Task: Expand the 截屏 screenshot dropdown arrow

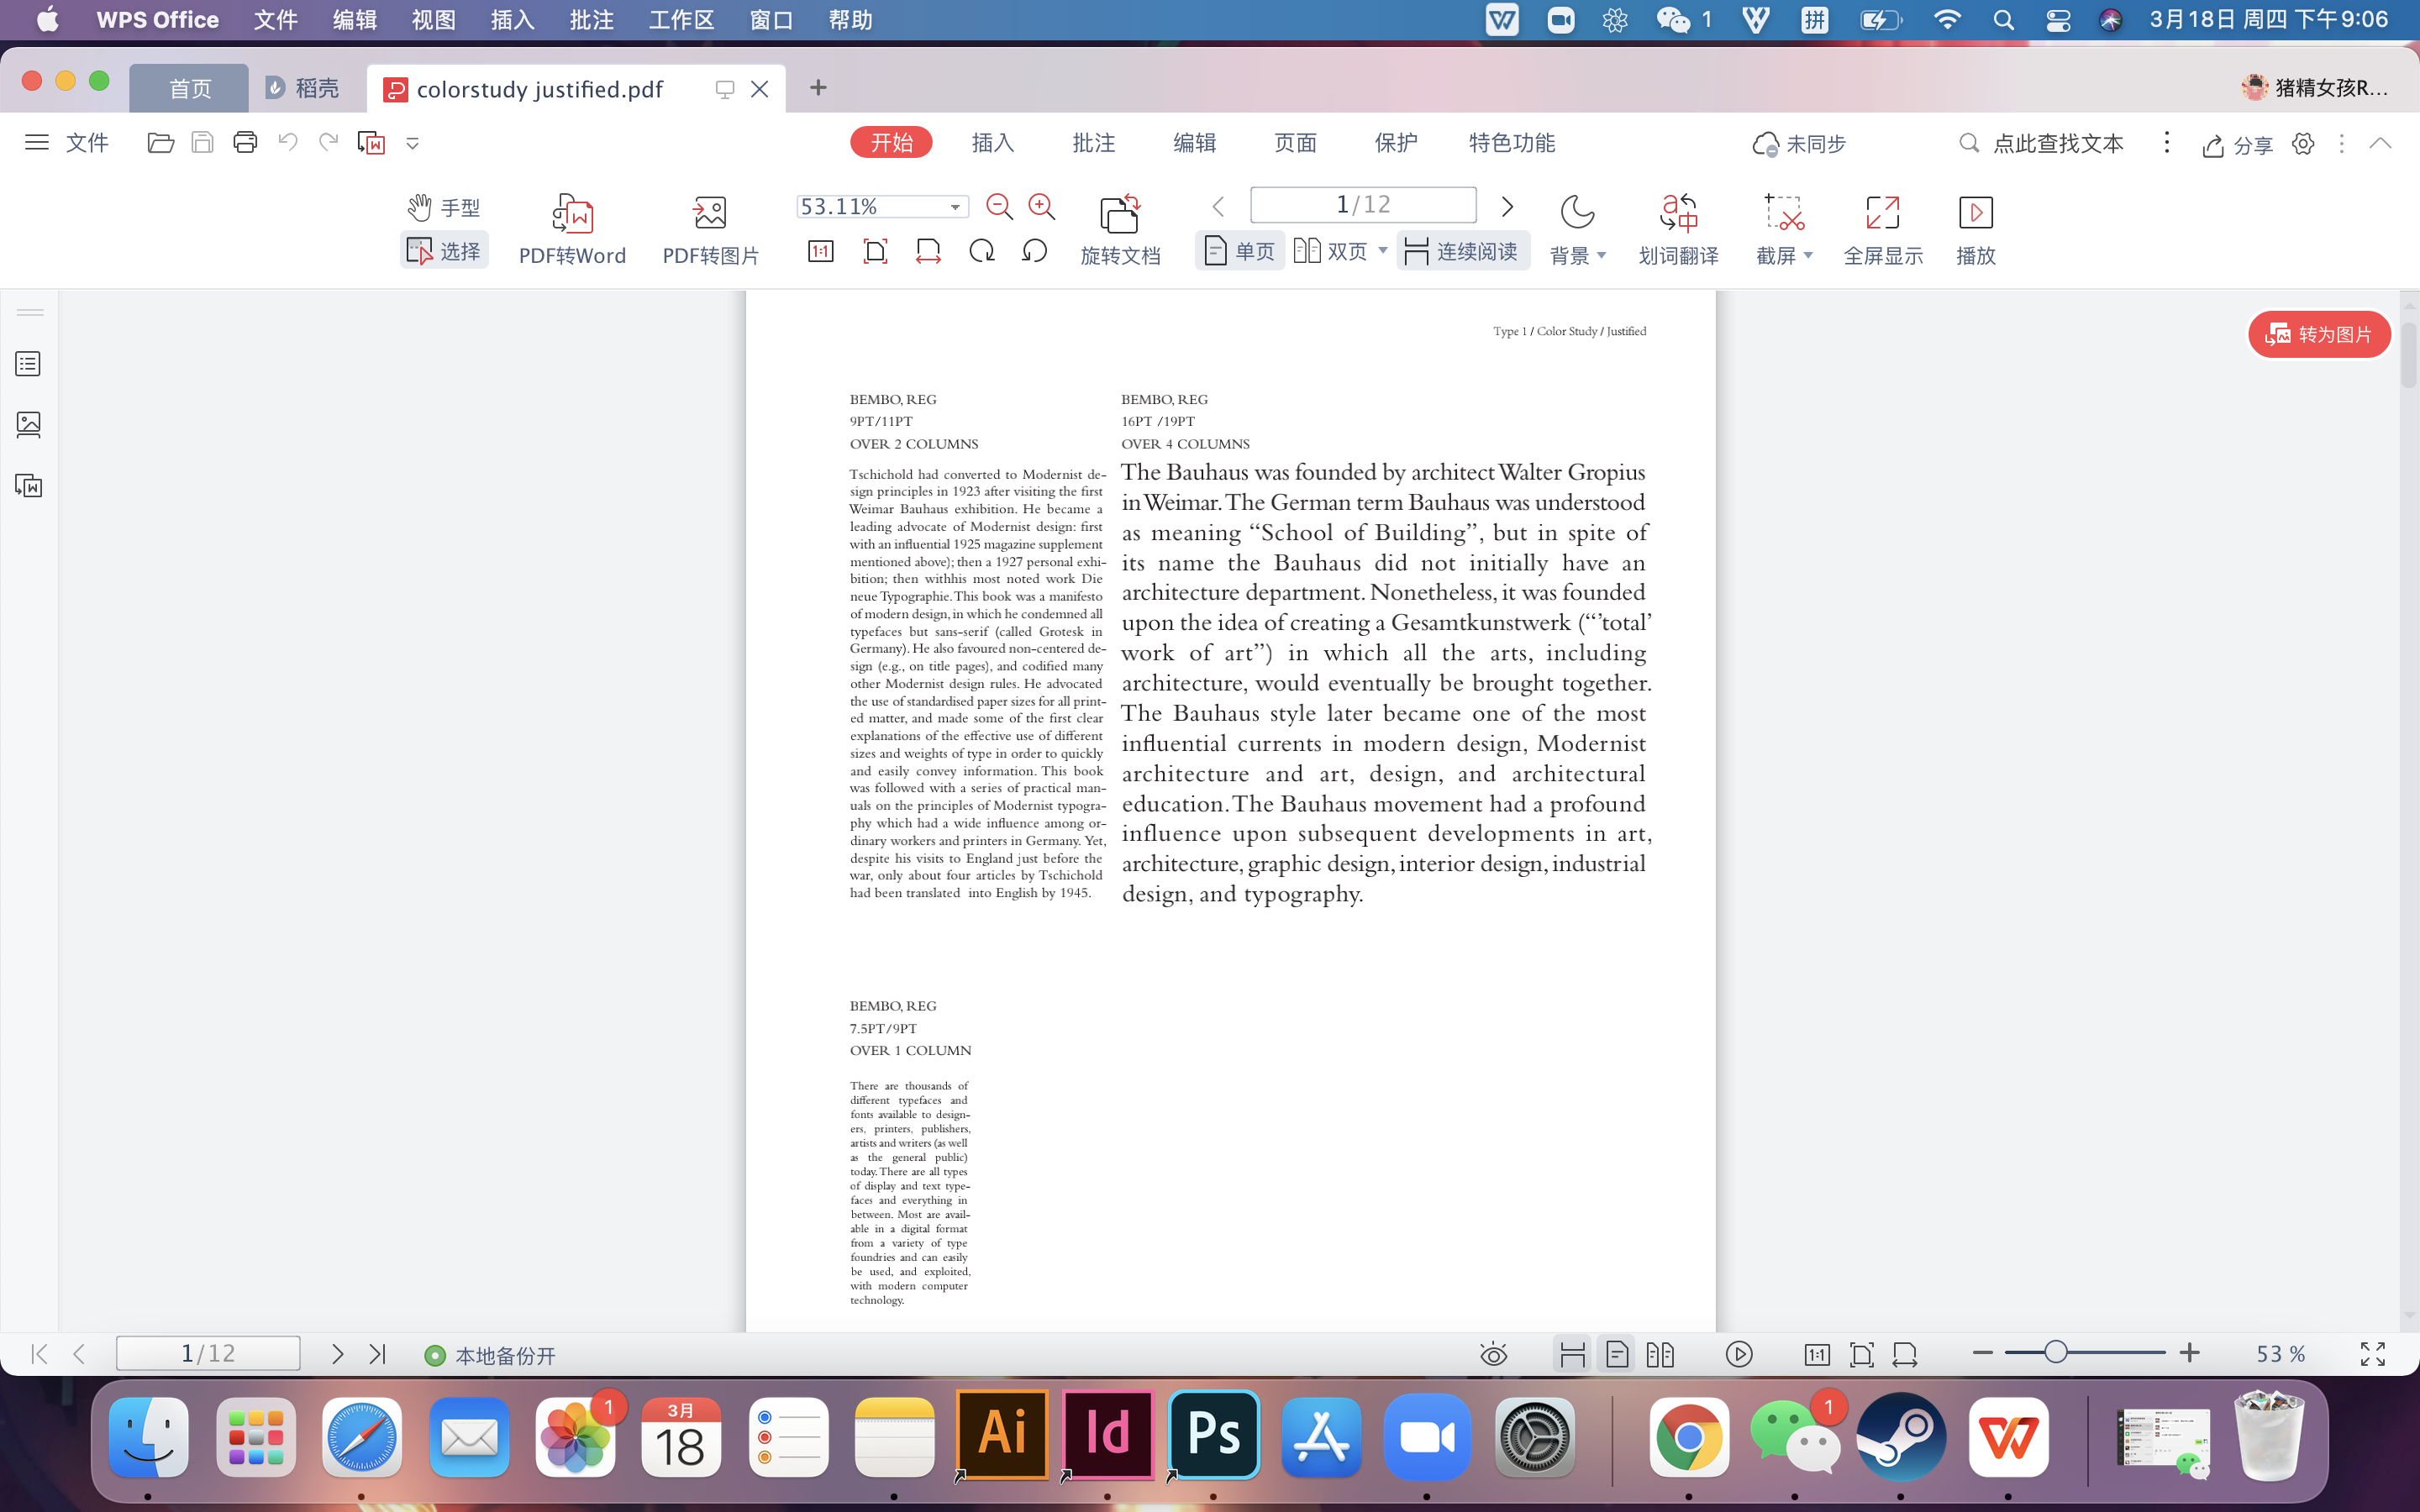Action: point(1808,256)
